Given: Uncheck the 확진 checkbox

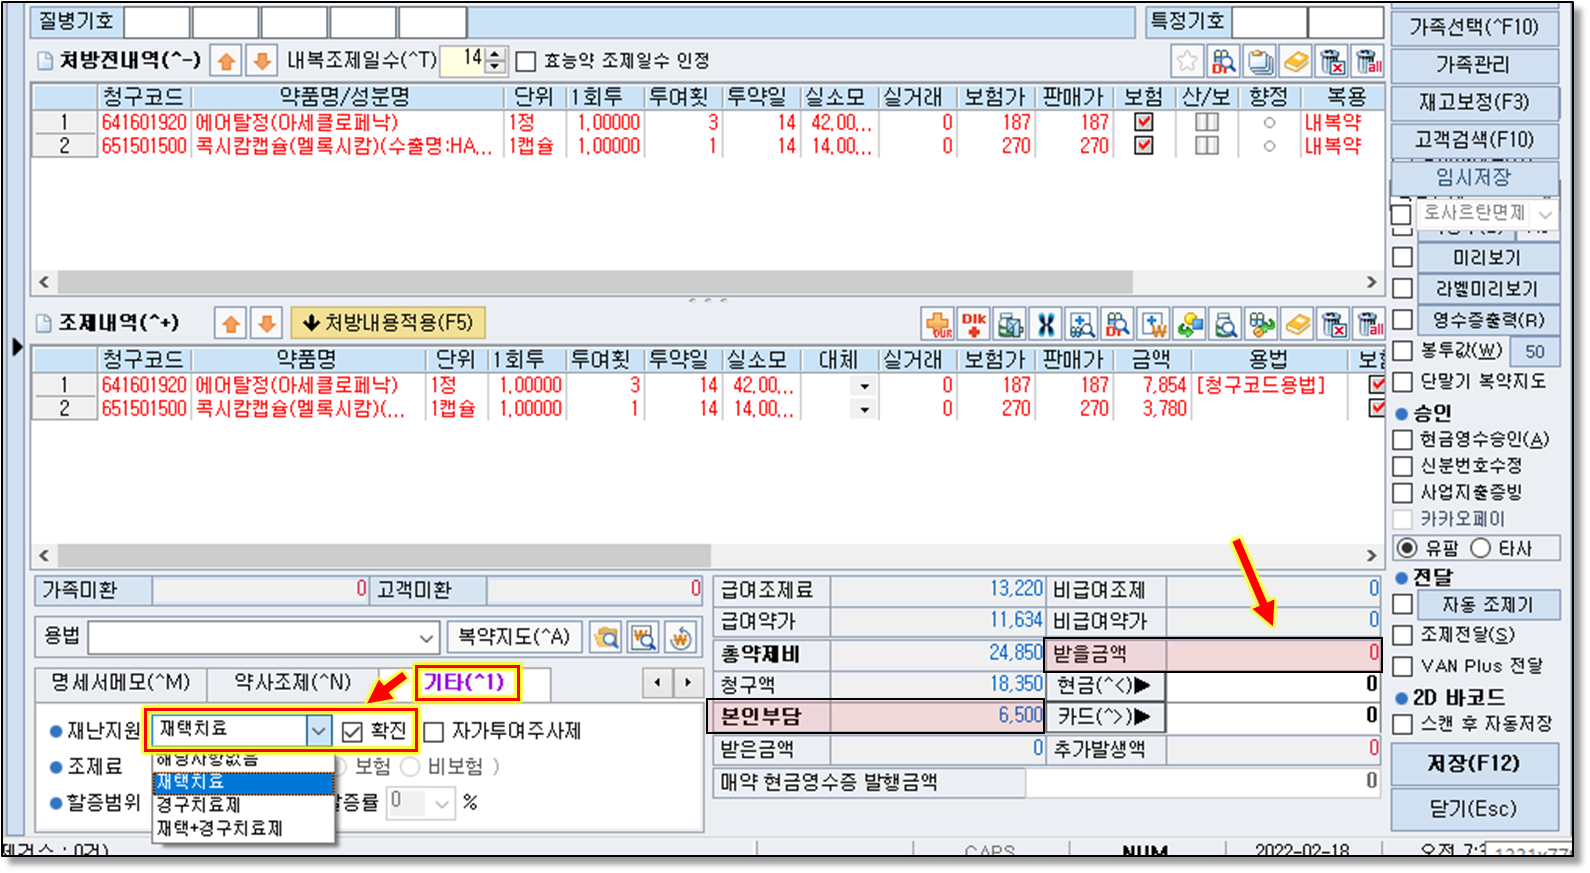Looking at the screenshot, I should pyautogui.click(x=352, y=732).
